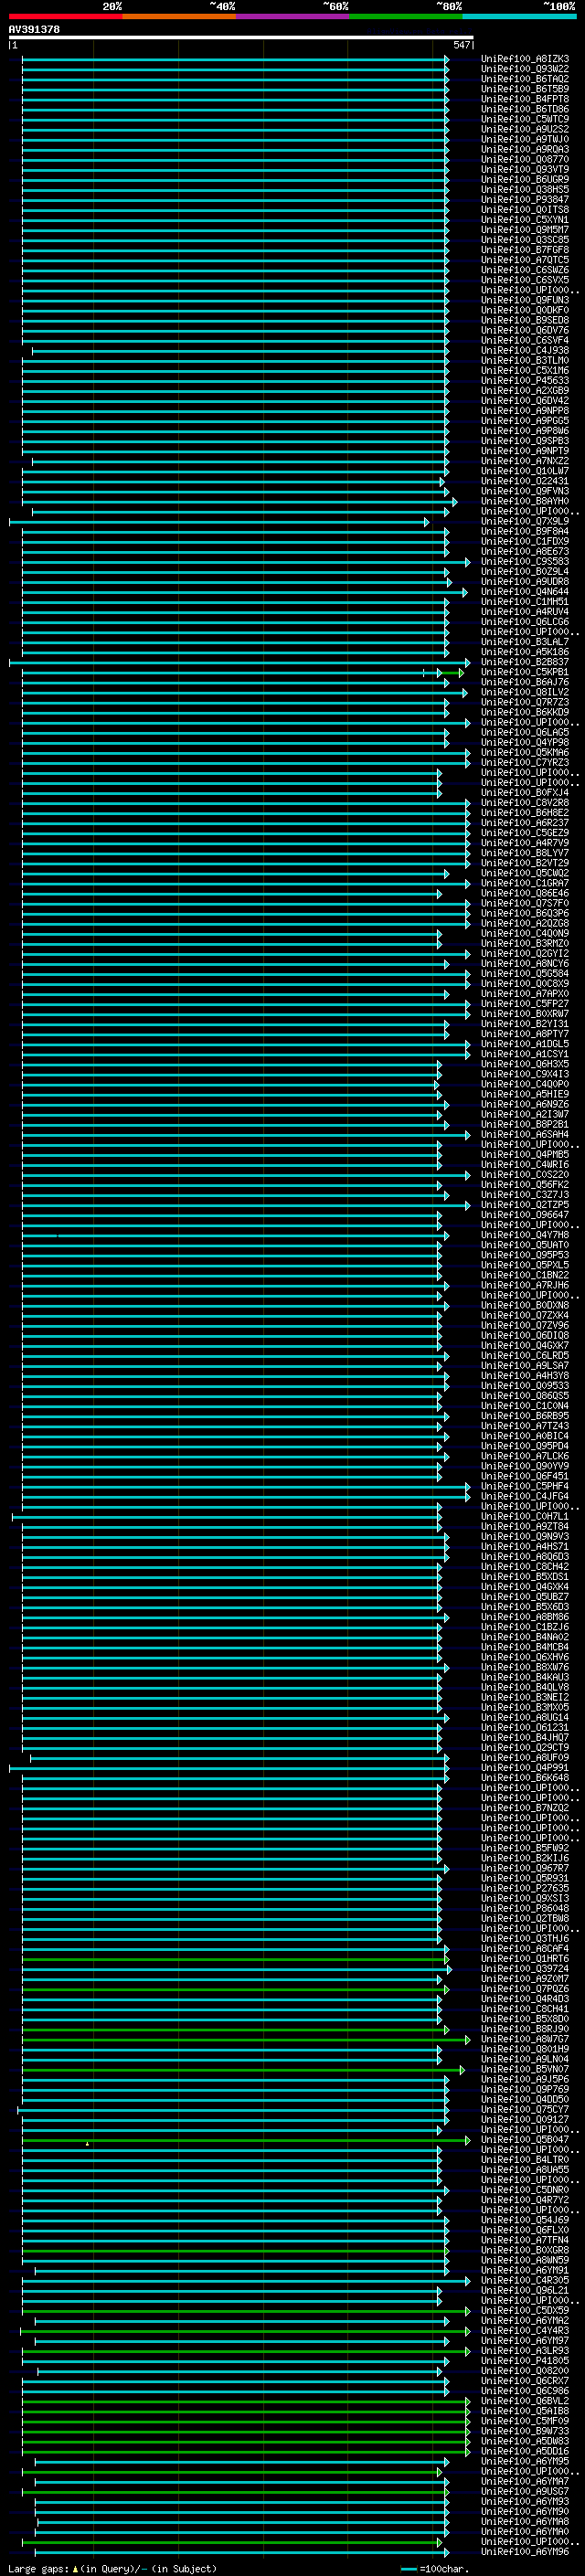Image resolution: width=585 pixels, height=2576 pixels.
Task: Select label UniRef100_C4Q0P0
Action: click(x=525, y=1084)
